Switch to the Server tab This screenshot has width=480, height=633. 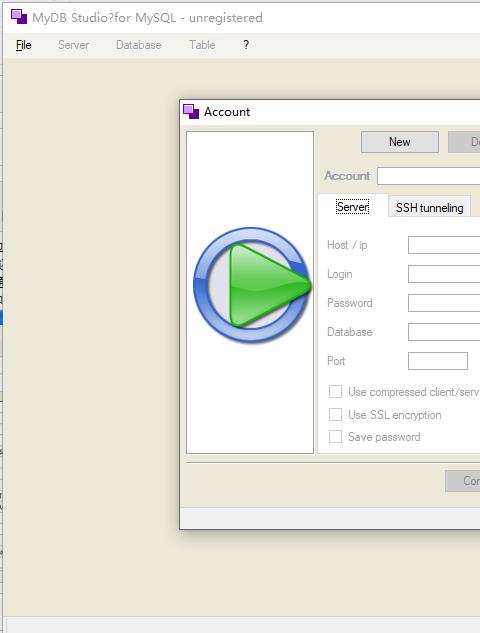click(352, 207)
